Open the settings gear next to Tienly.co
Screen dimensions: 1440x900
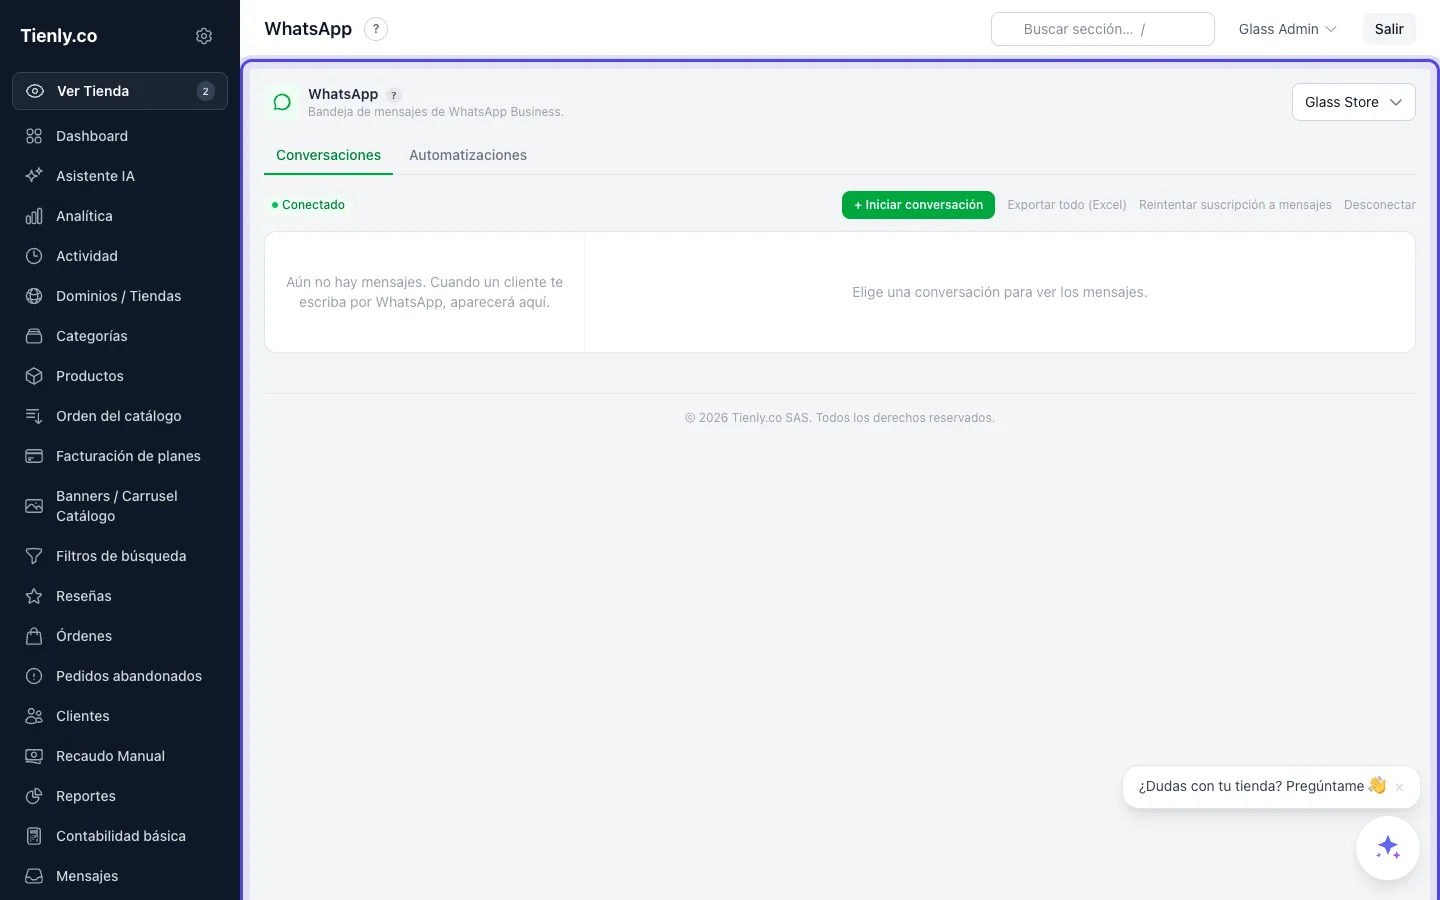[204, 36]
